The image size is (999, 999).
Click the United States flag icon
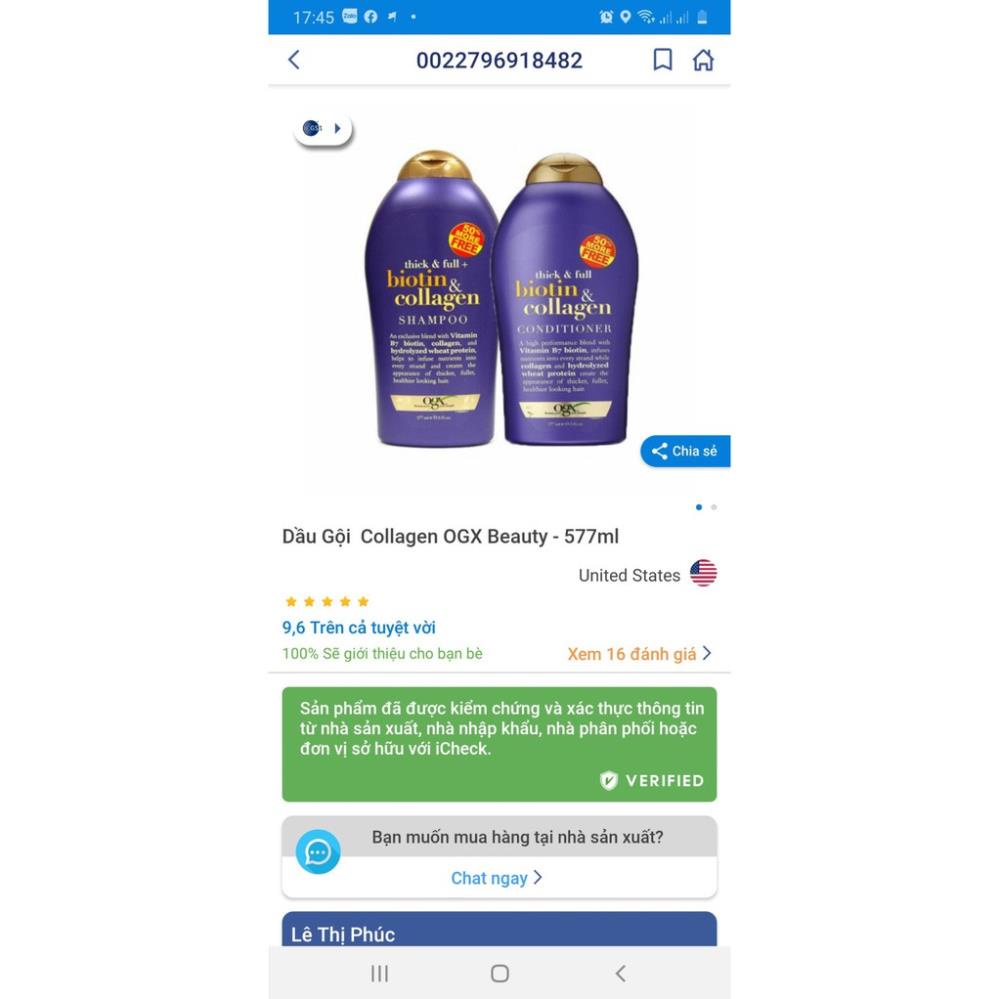coord(703,573)
